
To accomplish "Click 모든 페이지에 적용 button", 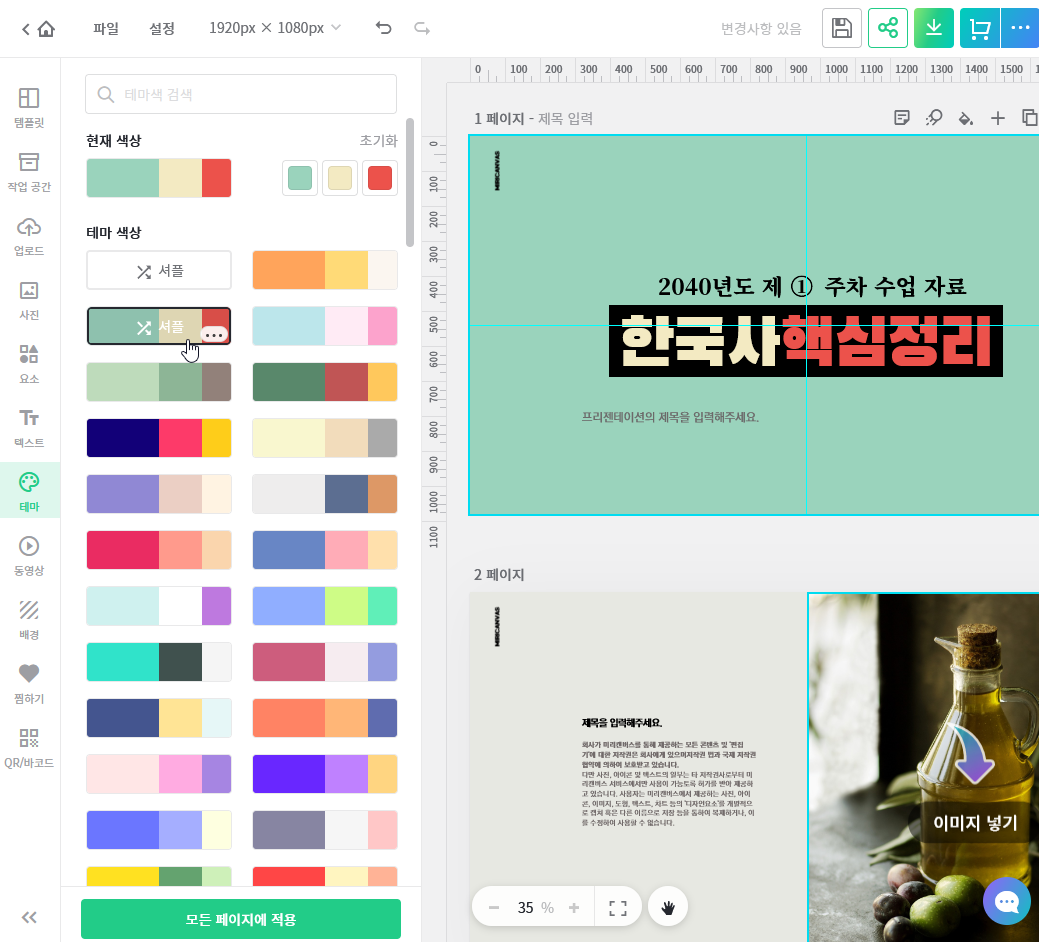I will click(241, 919).
